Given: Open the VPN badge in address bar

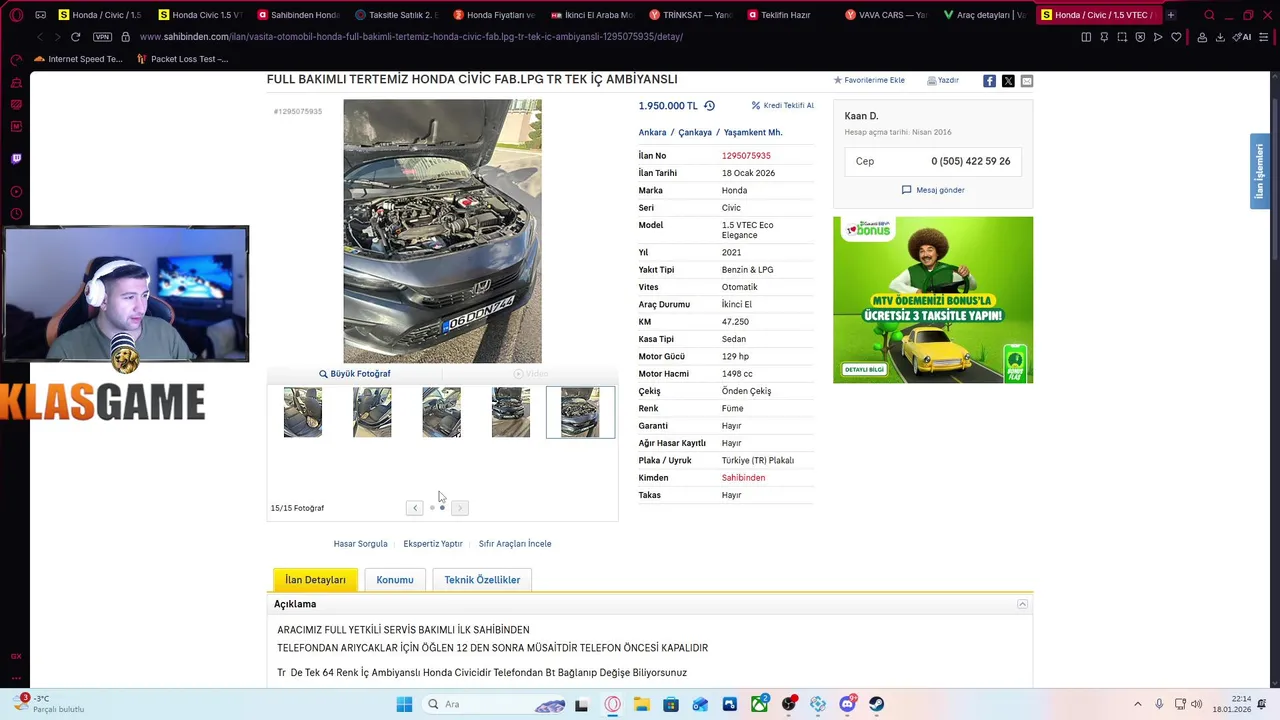Looking at the screenshot, I should click(102, 37).
